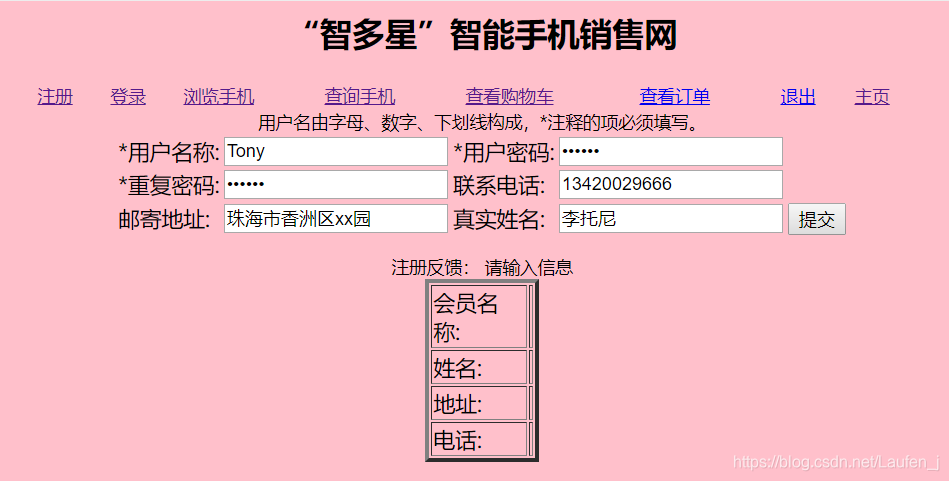
Task: Click the 真实姓名: label
Action: point(499,220)
